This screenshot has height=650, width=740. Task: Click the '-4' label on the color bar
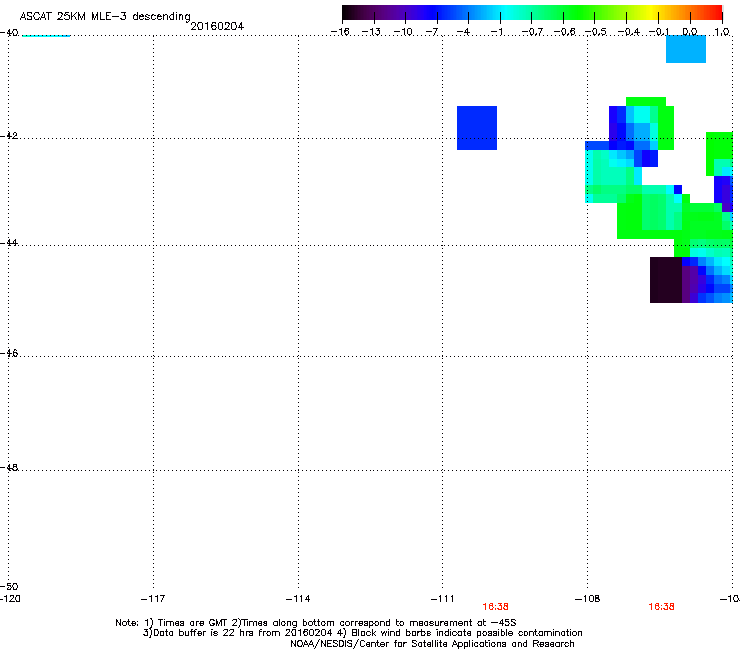(x=463, y=32)
